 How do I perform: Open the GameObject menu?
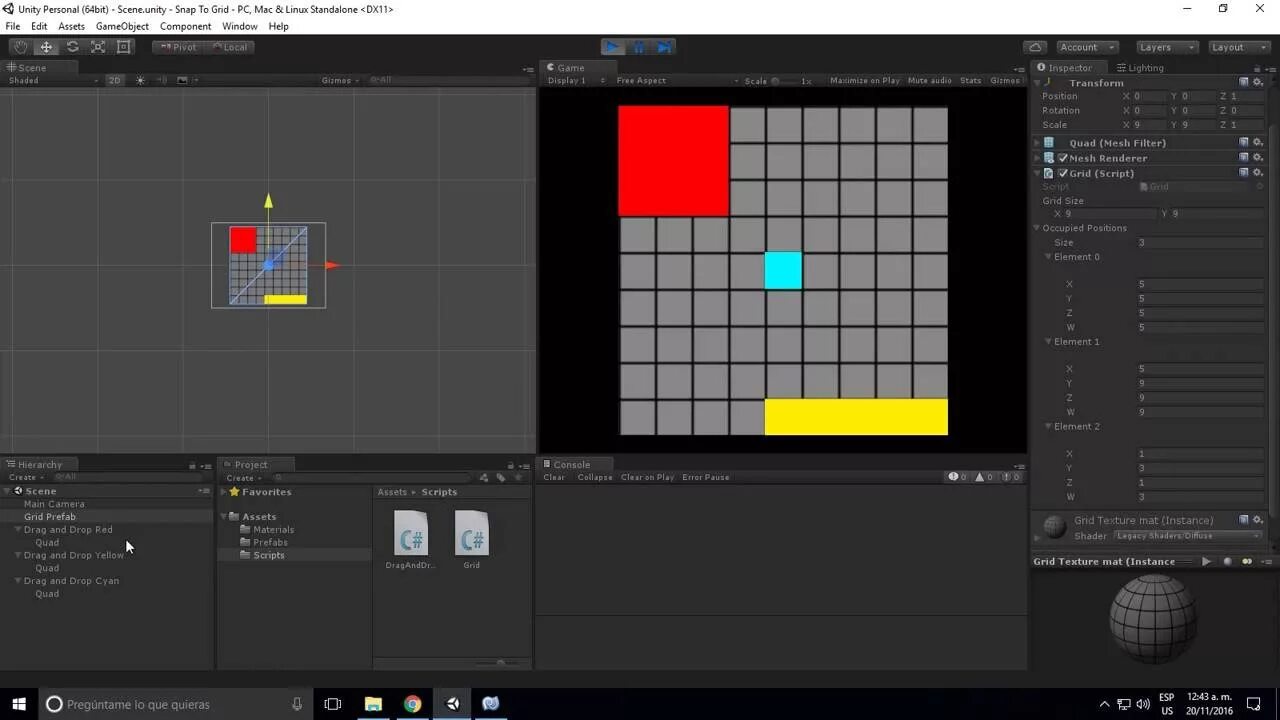[122, 26]
